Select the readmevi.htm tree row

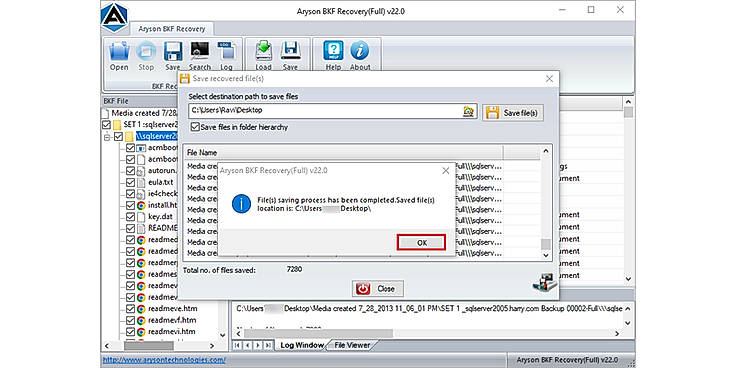(x=172, y=331)
